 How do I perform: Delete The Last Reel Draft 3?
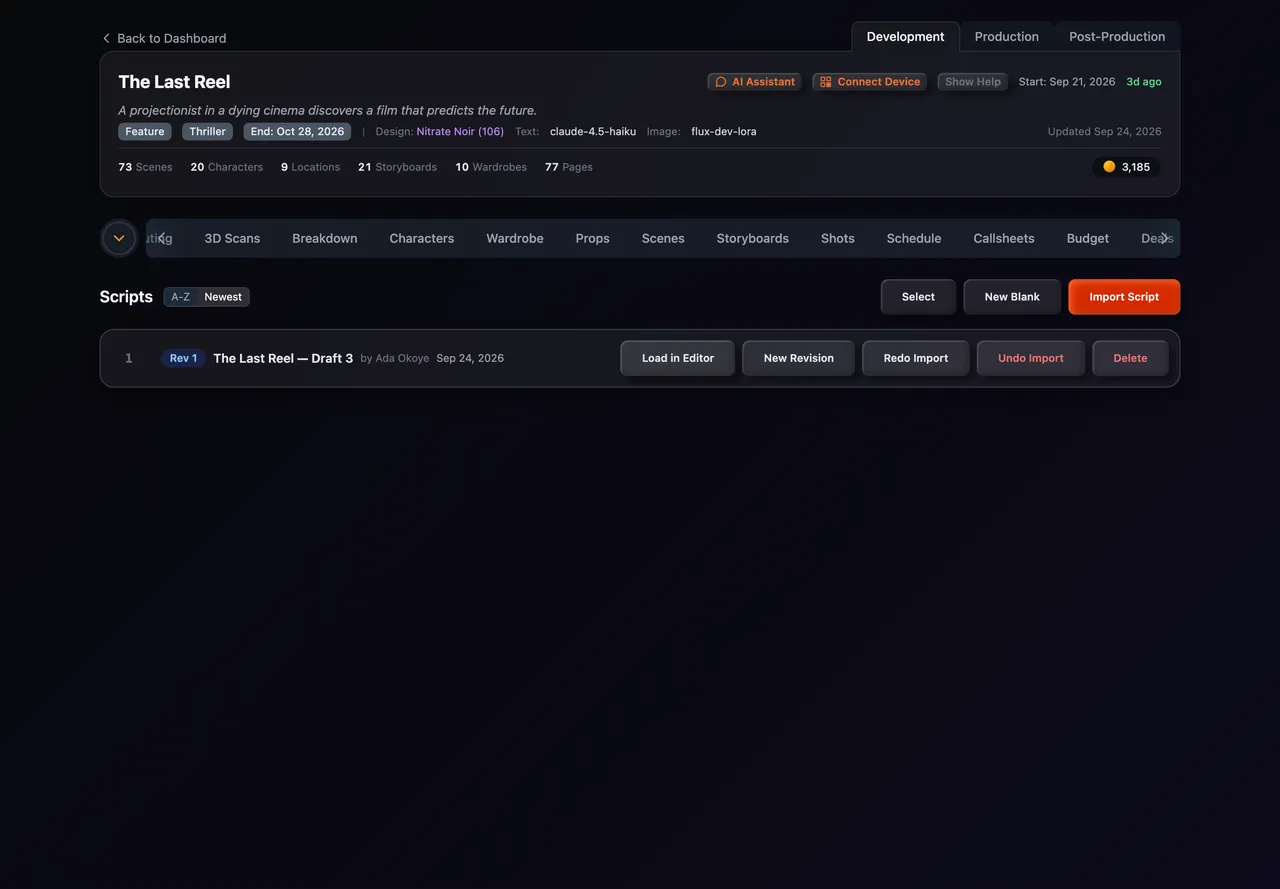(1130, 358)
